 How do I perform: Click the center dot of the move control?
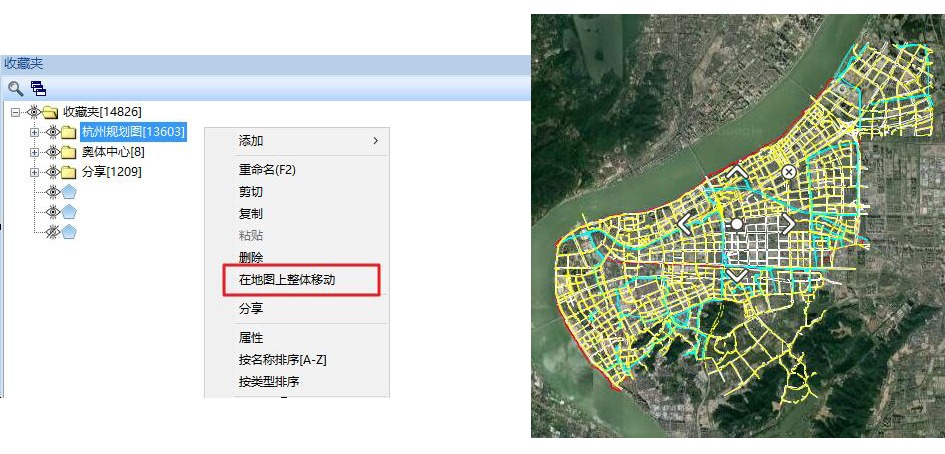pyautogui.click(x=737, y=223)
